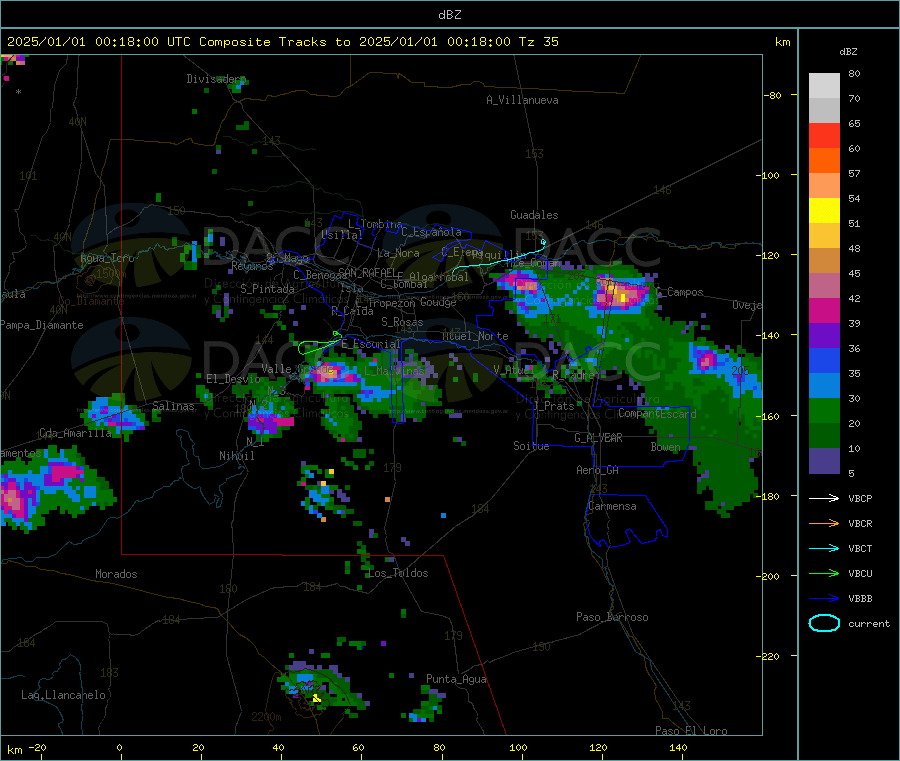900x761 pixels.
Task: Click the cyan VBCT arrow in legend
Action: pyautogui.click(x=824, y=548)
